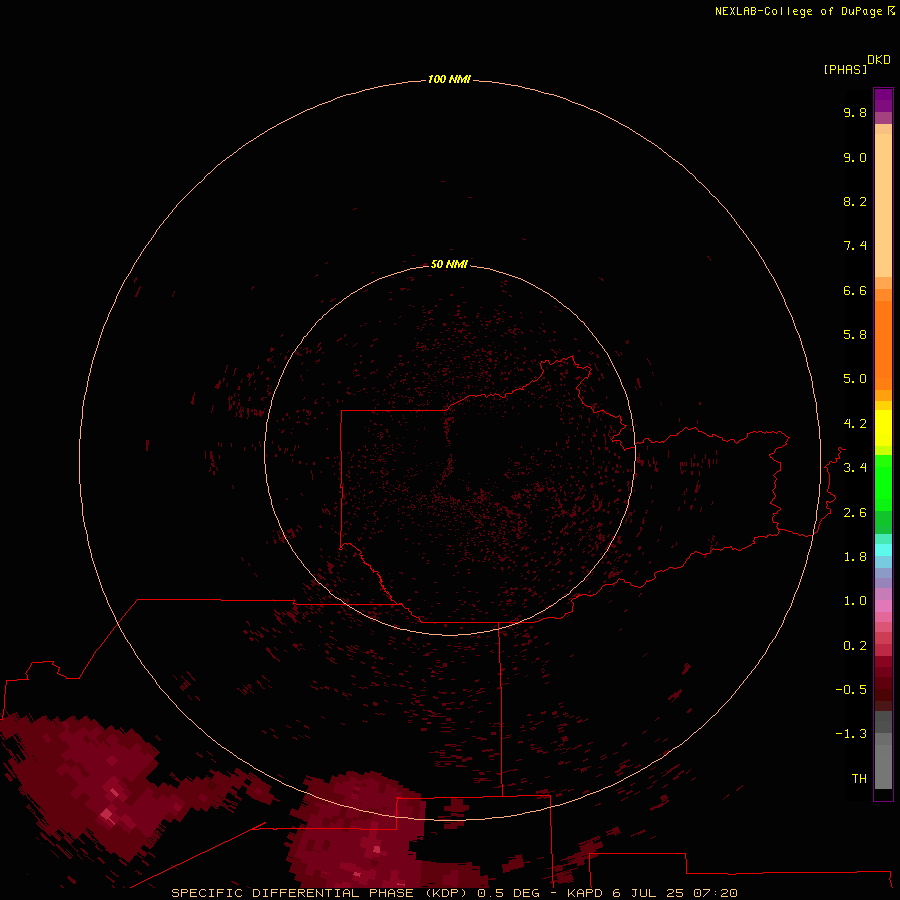Click the 4.2 legend value
The height and width of the screenshot is (900, 900).
click(x=855, y=424)
